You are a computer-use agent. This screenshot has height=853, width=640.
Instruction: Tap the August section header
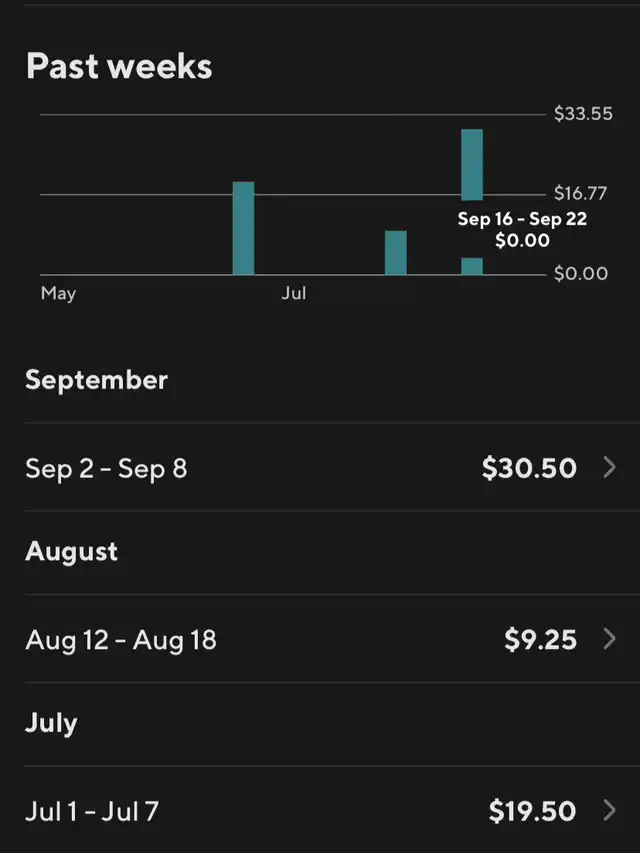(71, 552)
